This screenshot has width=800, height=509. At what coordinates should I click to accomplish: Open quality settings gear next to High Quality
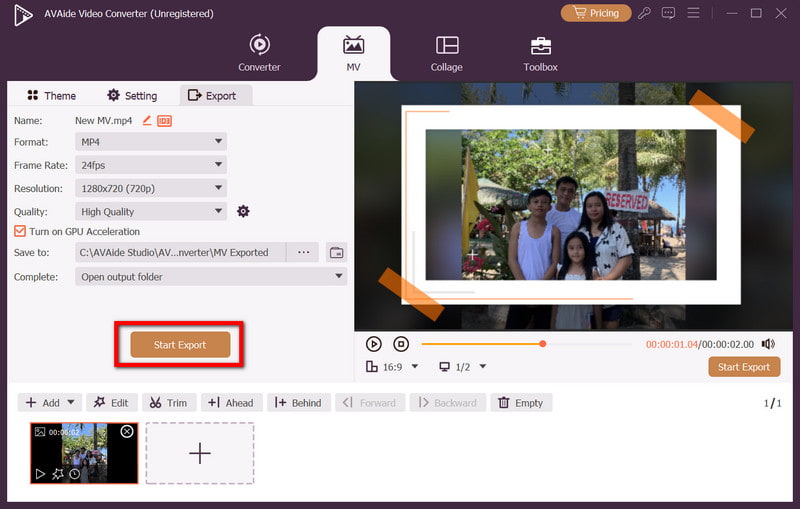pos(243,211)
